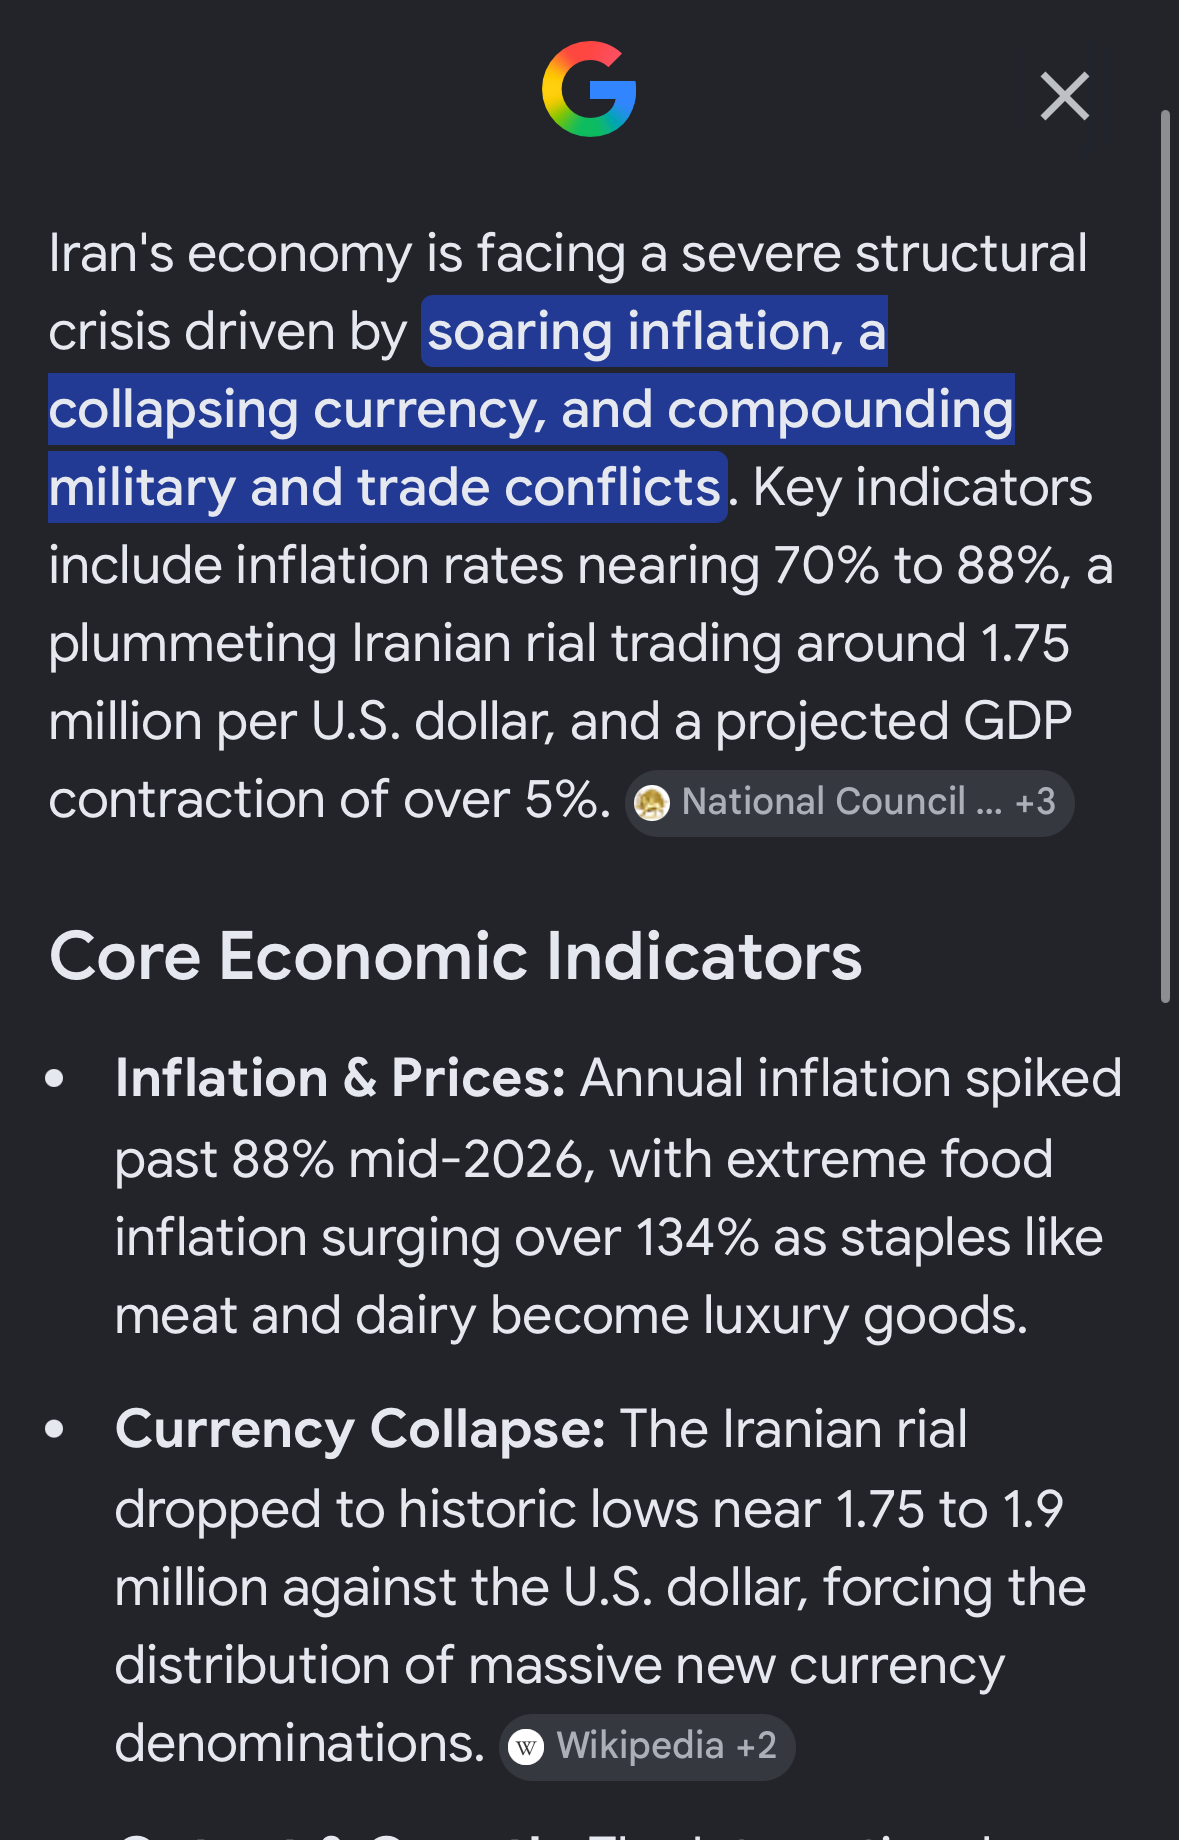Click highlighted 'collapsing currency, and compounding' line
1179x1840 pixels.
531,410
